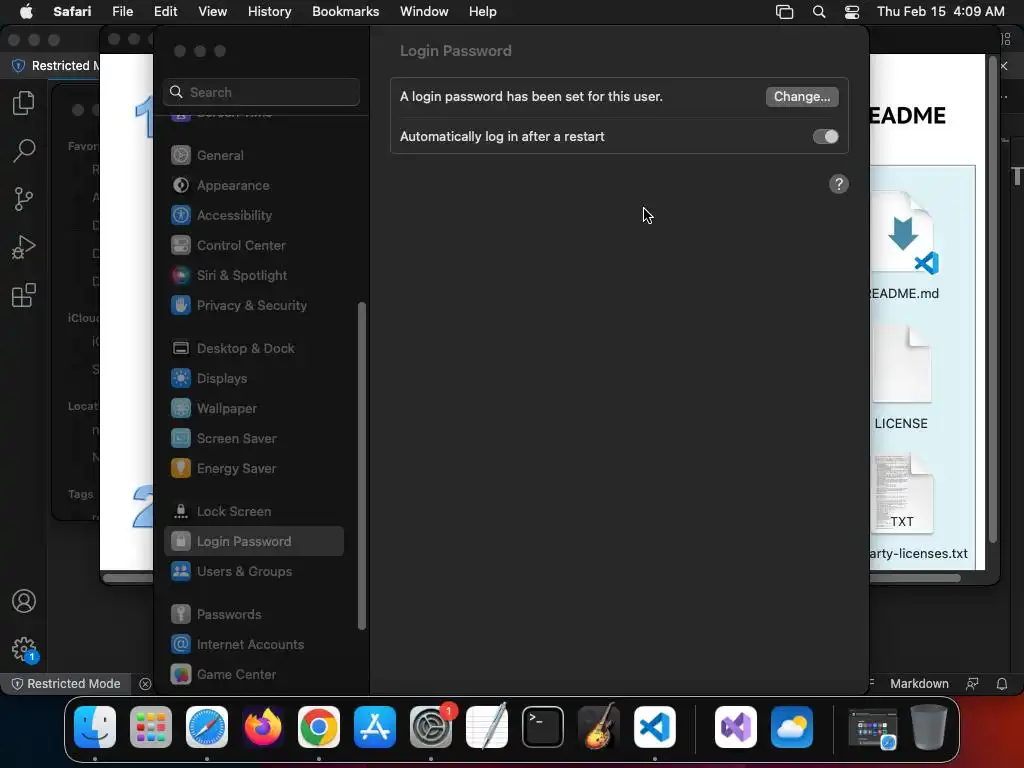Select Displays in settings sidebar

(x=253, y=379)
